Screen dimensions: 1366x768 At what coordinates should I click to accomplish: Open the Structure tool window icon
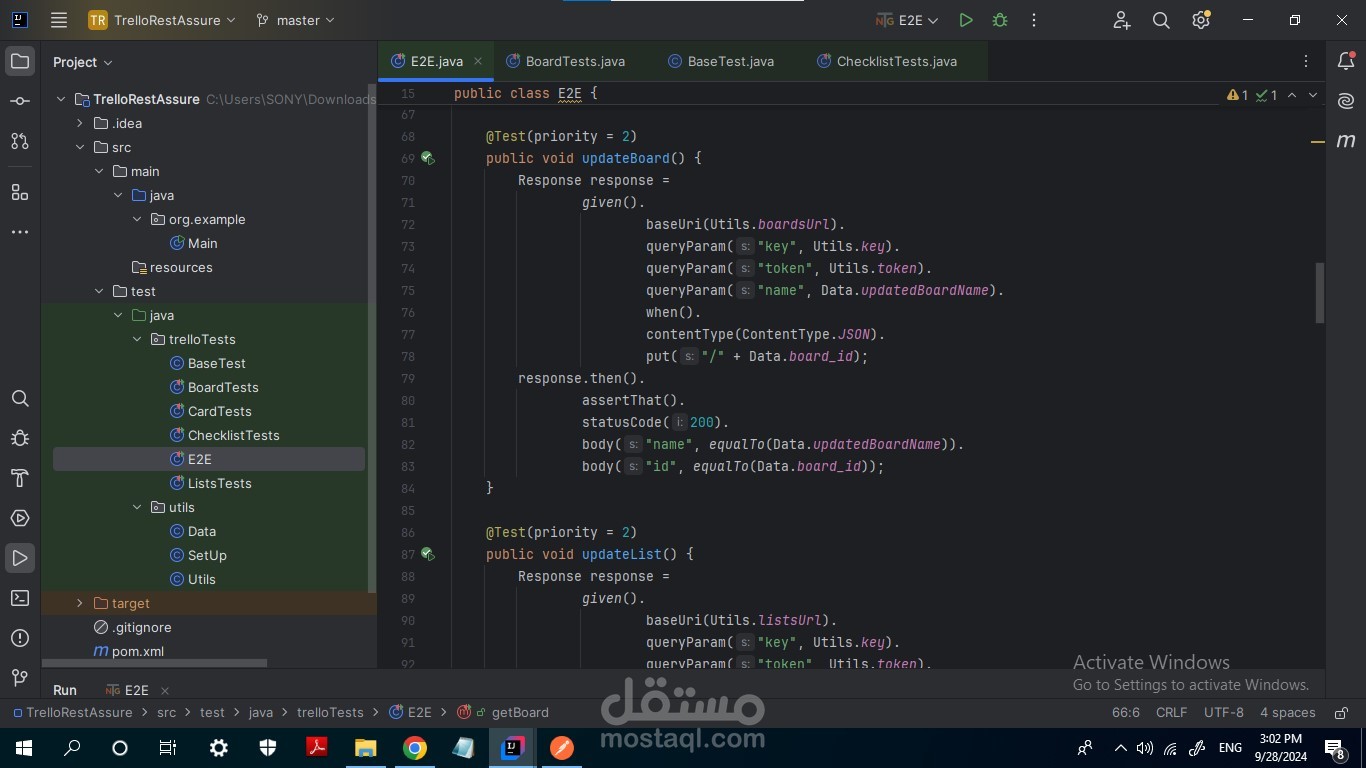pos(20,192)
